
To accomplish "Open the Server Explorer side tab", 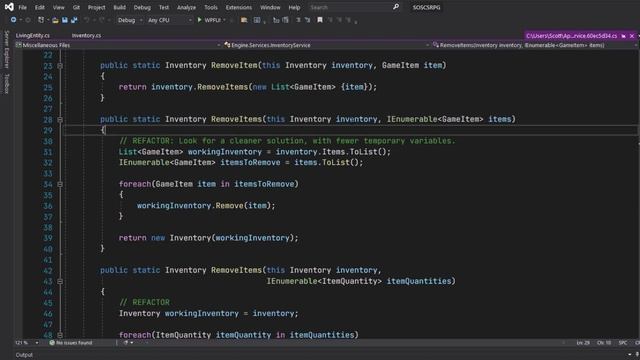I will pos(7,49).
